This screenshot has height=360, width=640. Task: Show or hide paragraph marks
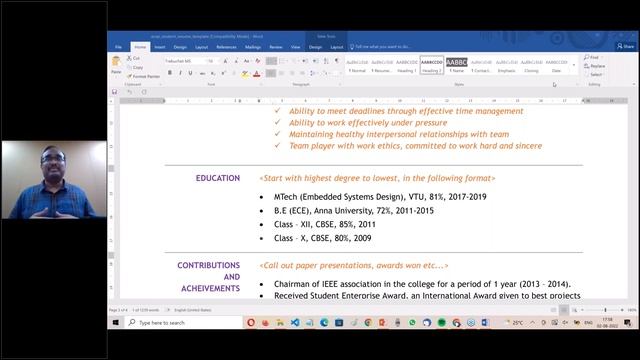[337, 61]
